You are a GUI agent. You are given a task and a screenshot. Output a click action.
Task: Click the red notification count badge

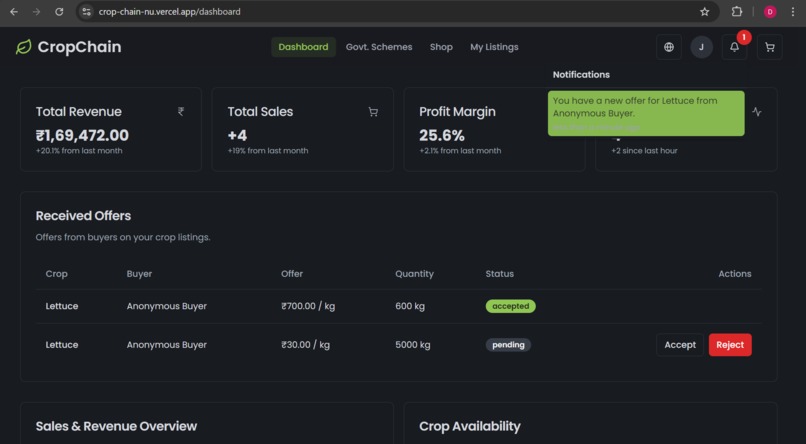pyautogui.click(x=743, y=37)
